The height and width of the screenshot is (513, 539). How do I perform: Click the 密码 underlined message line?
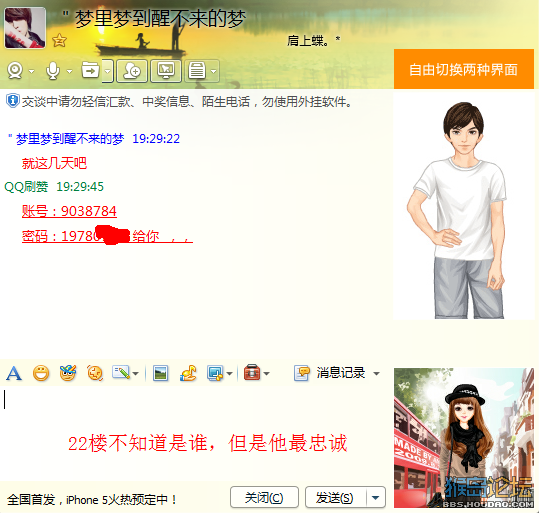coord(107,236)
